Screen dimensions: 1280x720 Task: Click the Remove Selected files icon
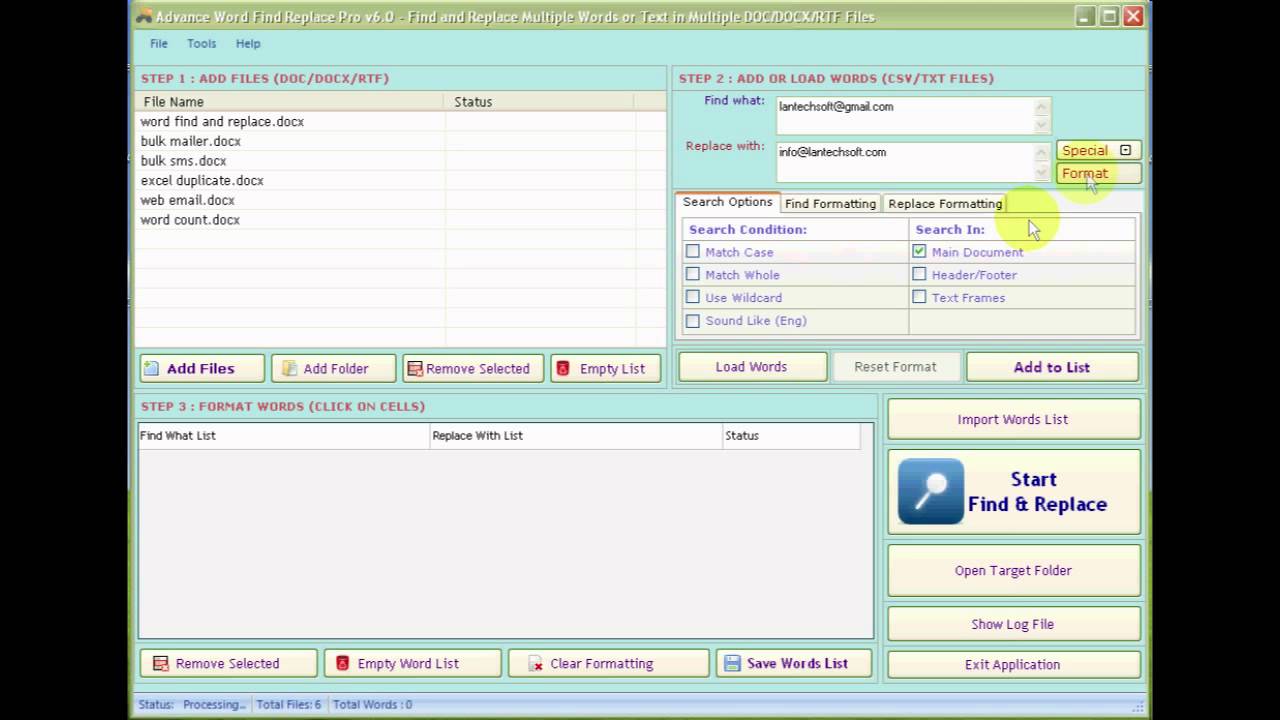(415, 368)
